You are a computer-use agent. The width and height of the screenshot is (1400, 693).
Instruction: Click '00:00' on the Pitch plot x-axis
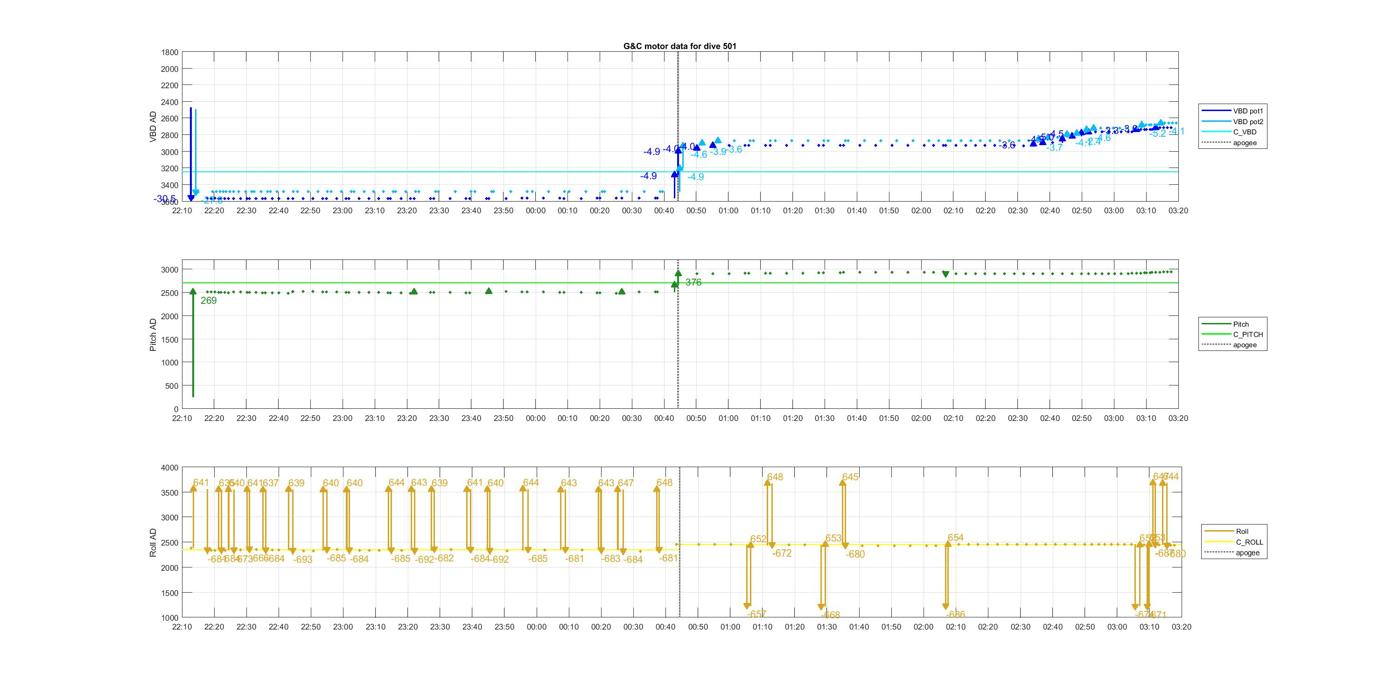535,418
